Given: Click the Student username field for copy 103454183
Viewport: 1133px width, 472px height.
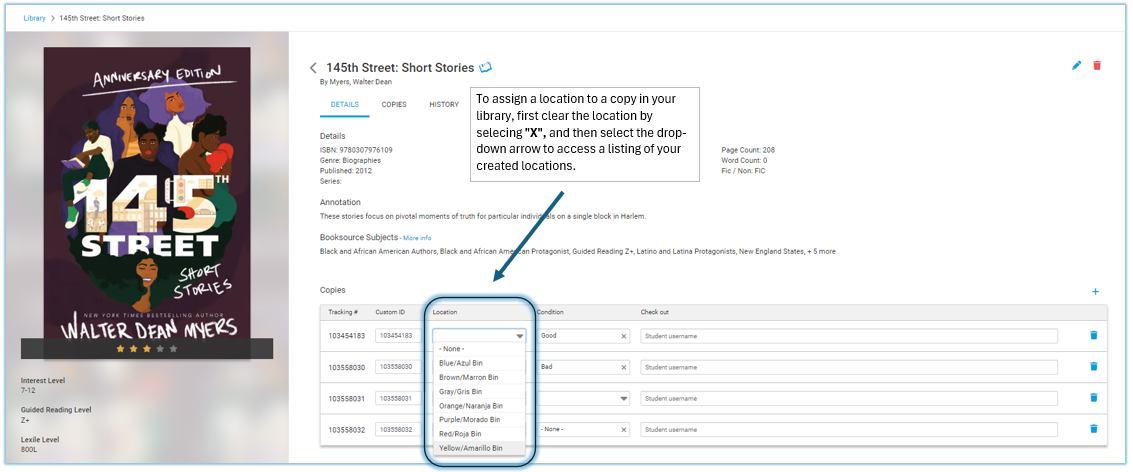Looking at the screenshot, I should point(849,336).
